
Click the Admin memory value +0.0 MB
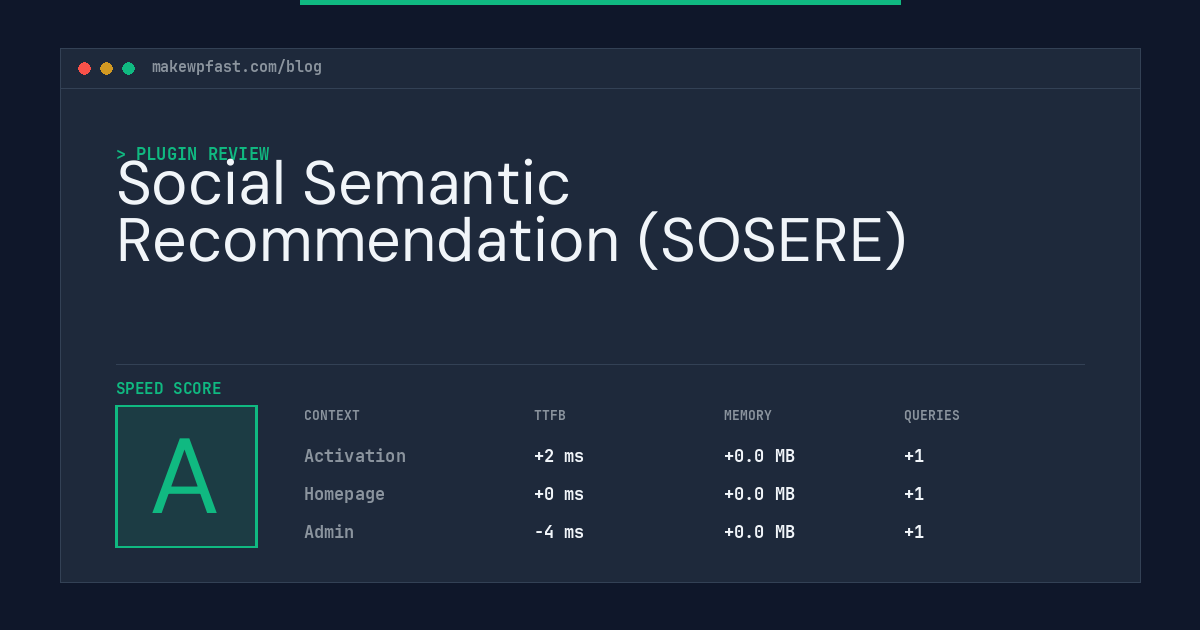coord(759,532)
